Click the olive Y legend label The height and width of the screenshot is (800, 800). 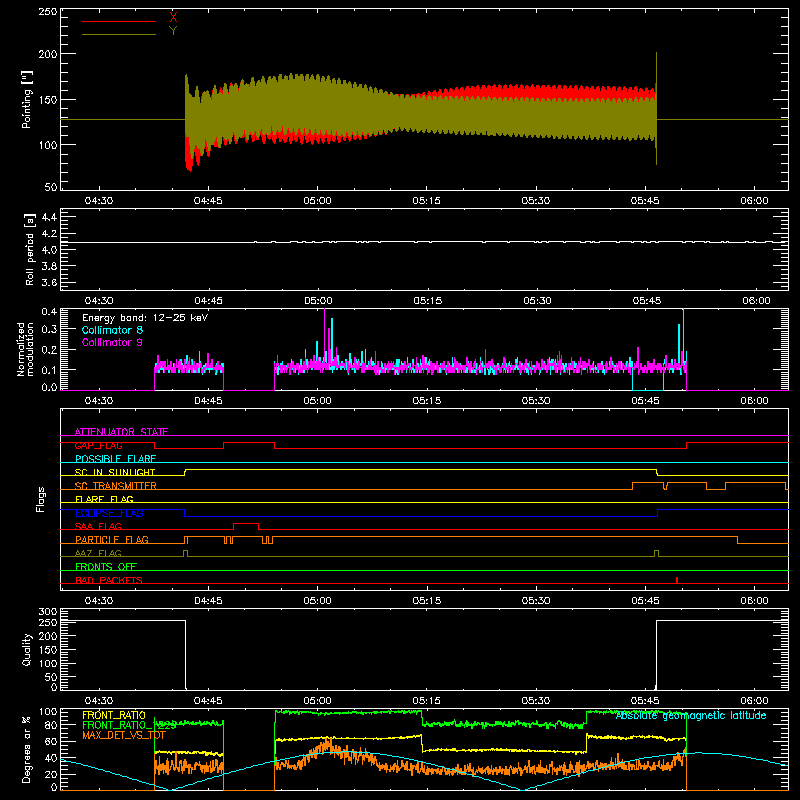pos(173,31)
